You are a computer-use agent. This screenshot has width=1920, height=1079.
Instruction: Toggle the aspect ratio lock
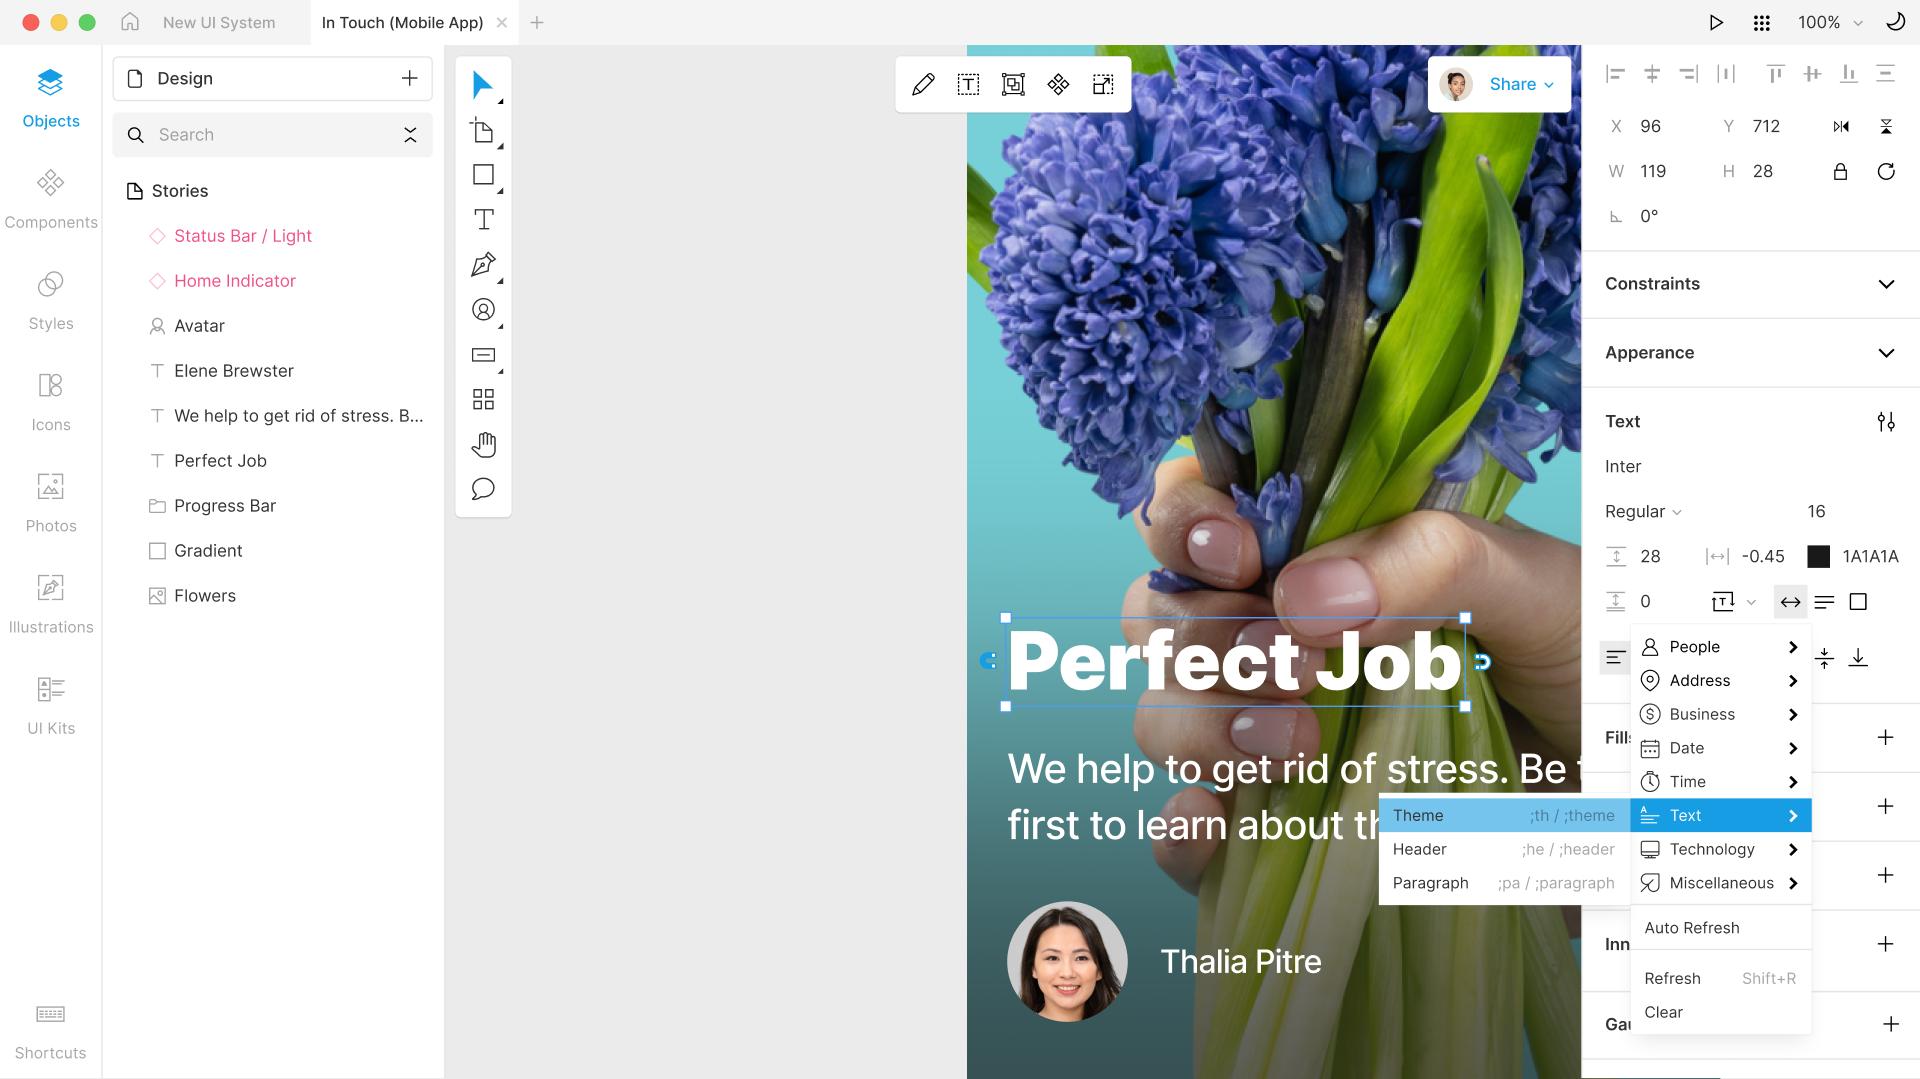tap(1840, 172)
